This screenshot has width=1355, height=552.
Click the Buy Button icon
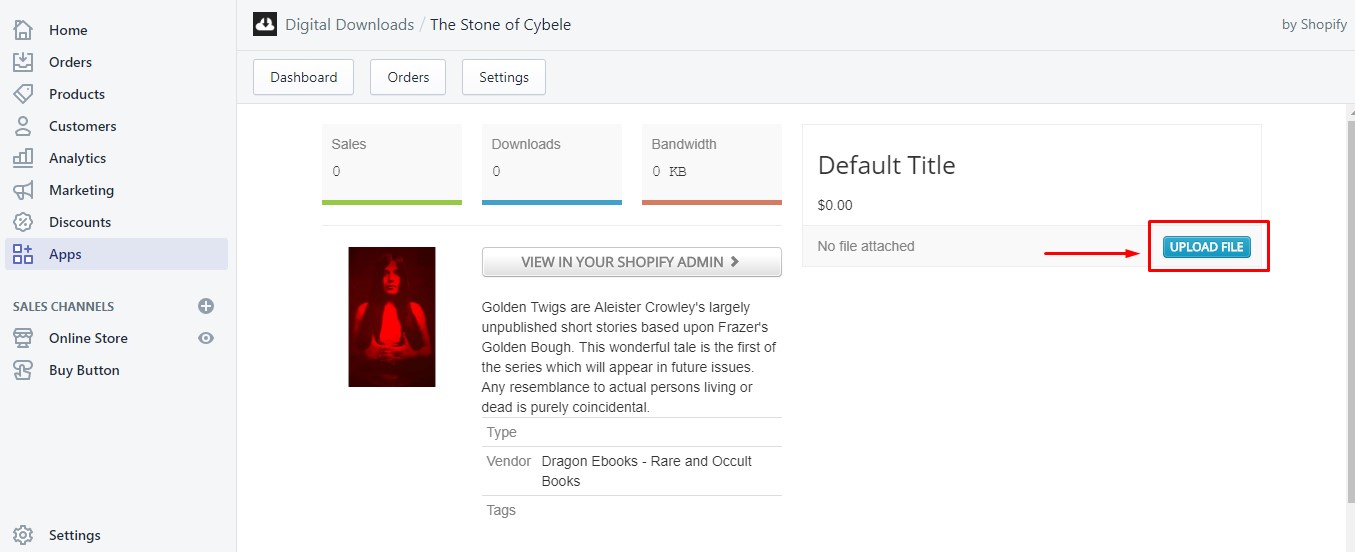click(23, 370)
